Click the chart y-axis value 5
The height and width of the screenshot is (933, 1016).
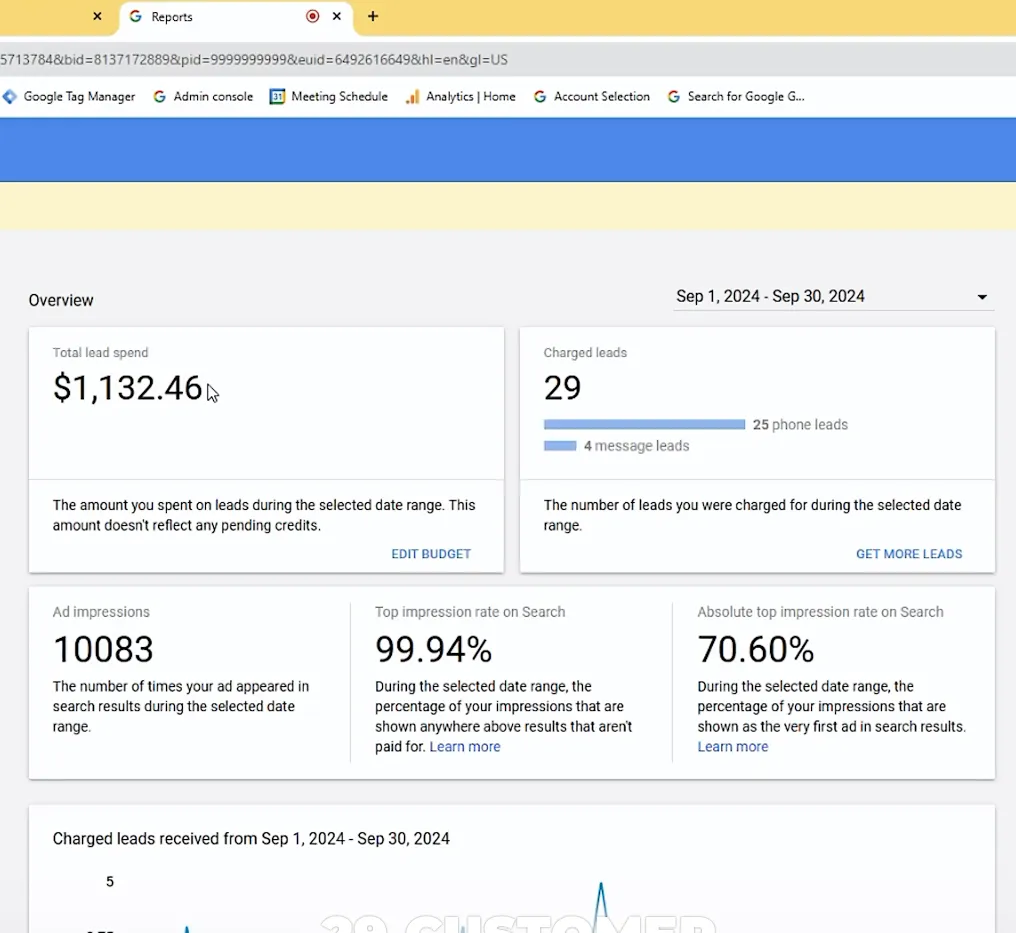click(x=110, y=881)
